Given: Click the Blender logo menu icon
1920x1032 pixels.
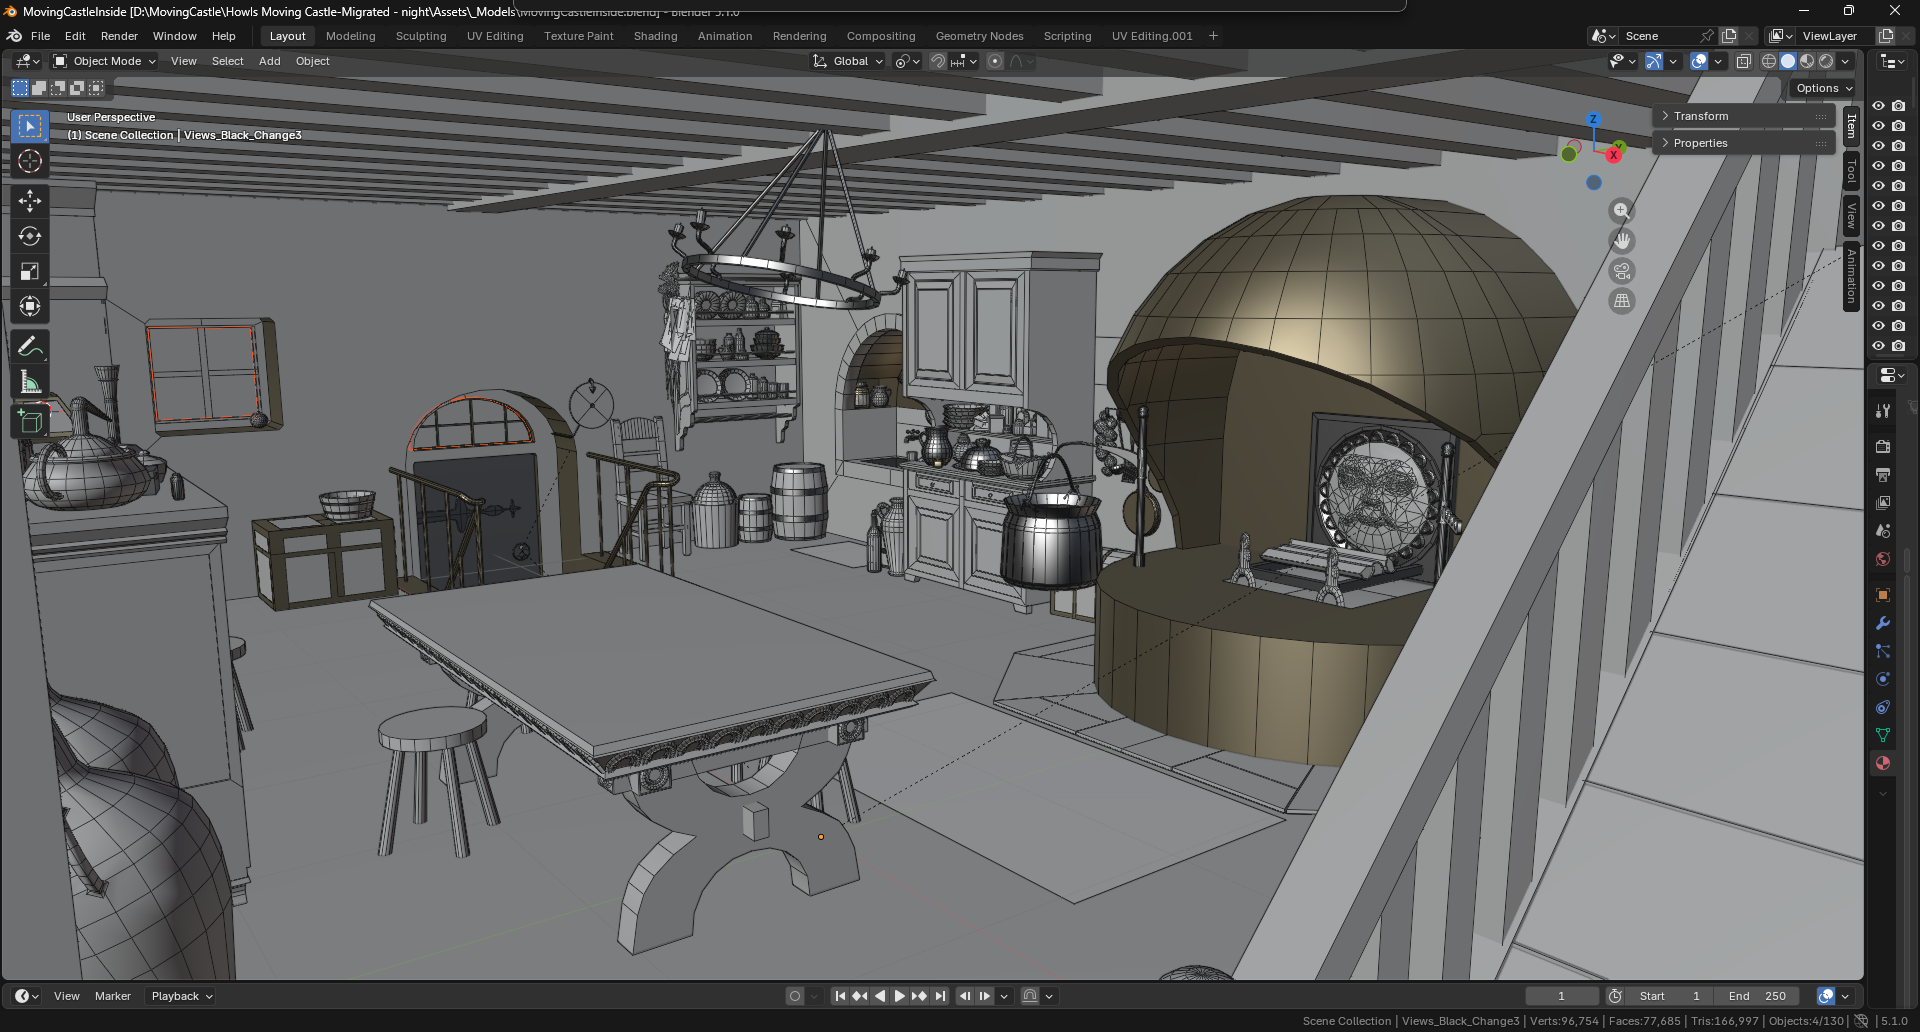Looking at the screenshot, I should pyautogui.click(x=15, y=36).
